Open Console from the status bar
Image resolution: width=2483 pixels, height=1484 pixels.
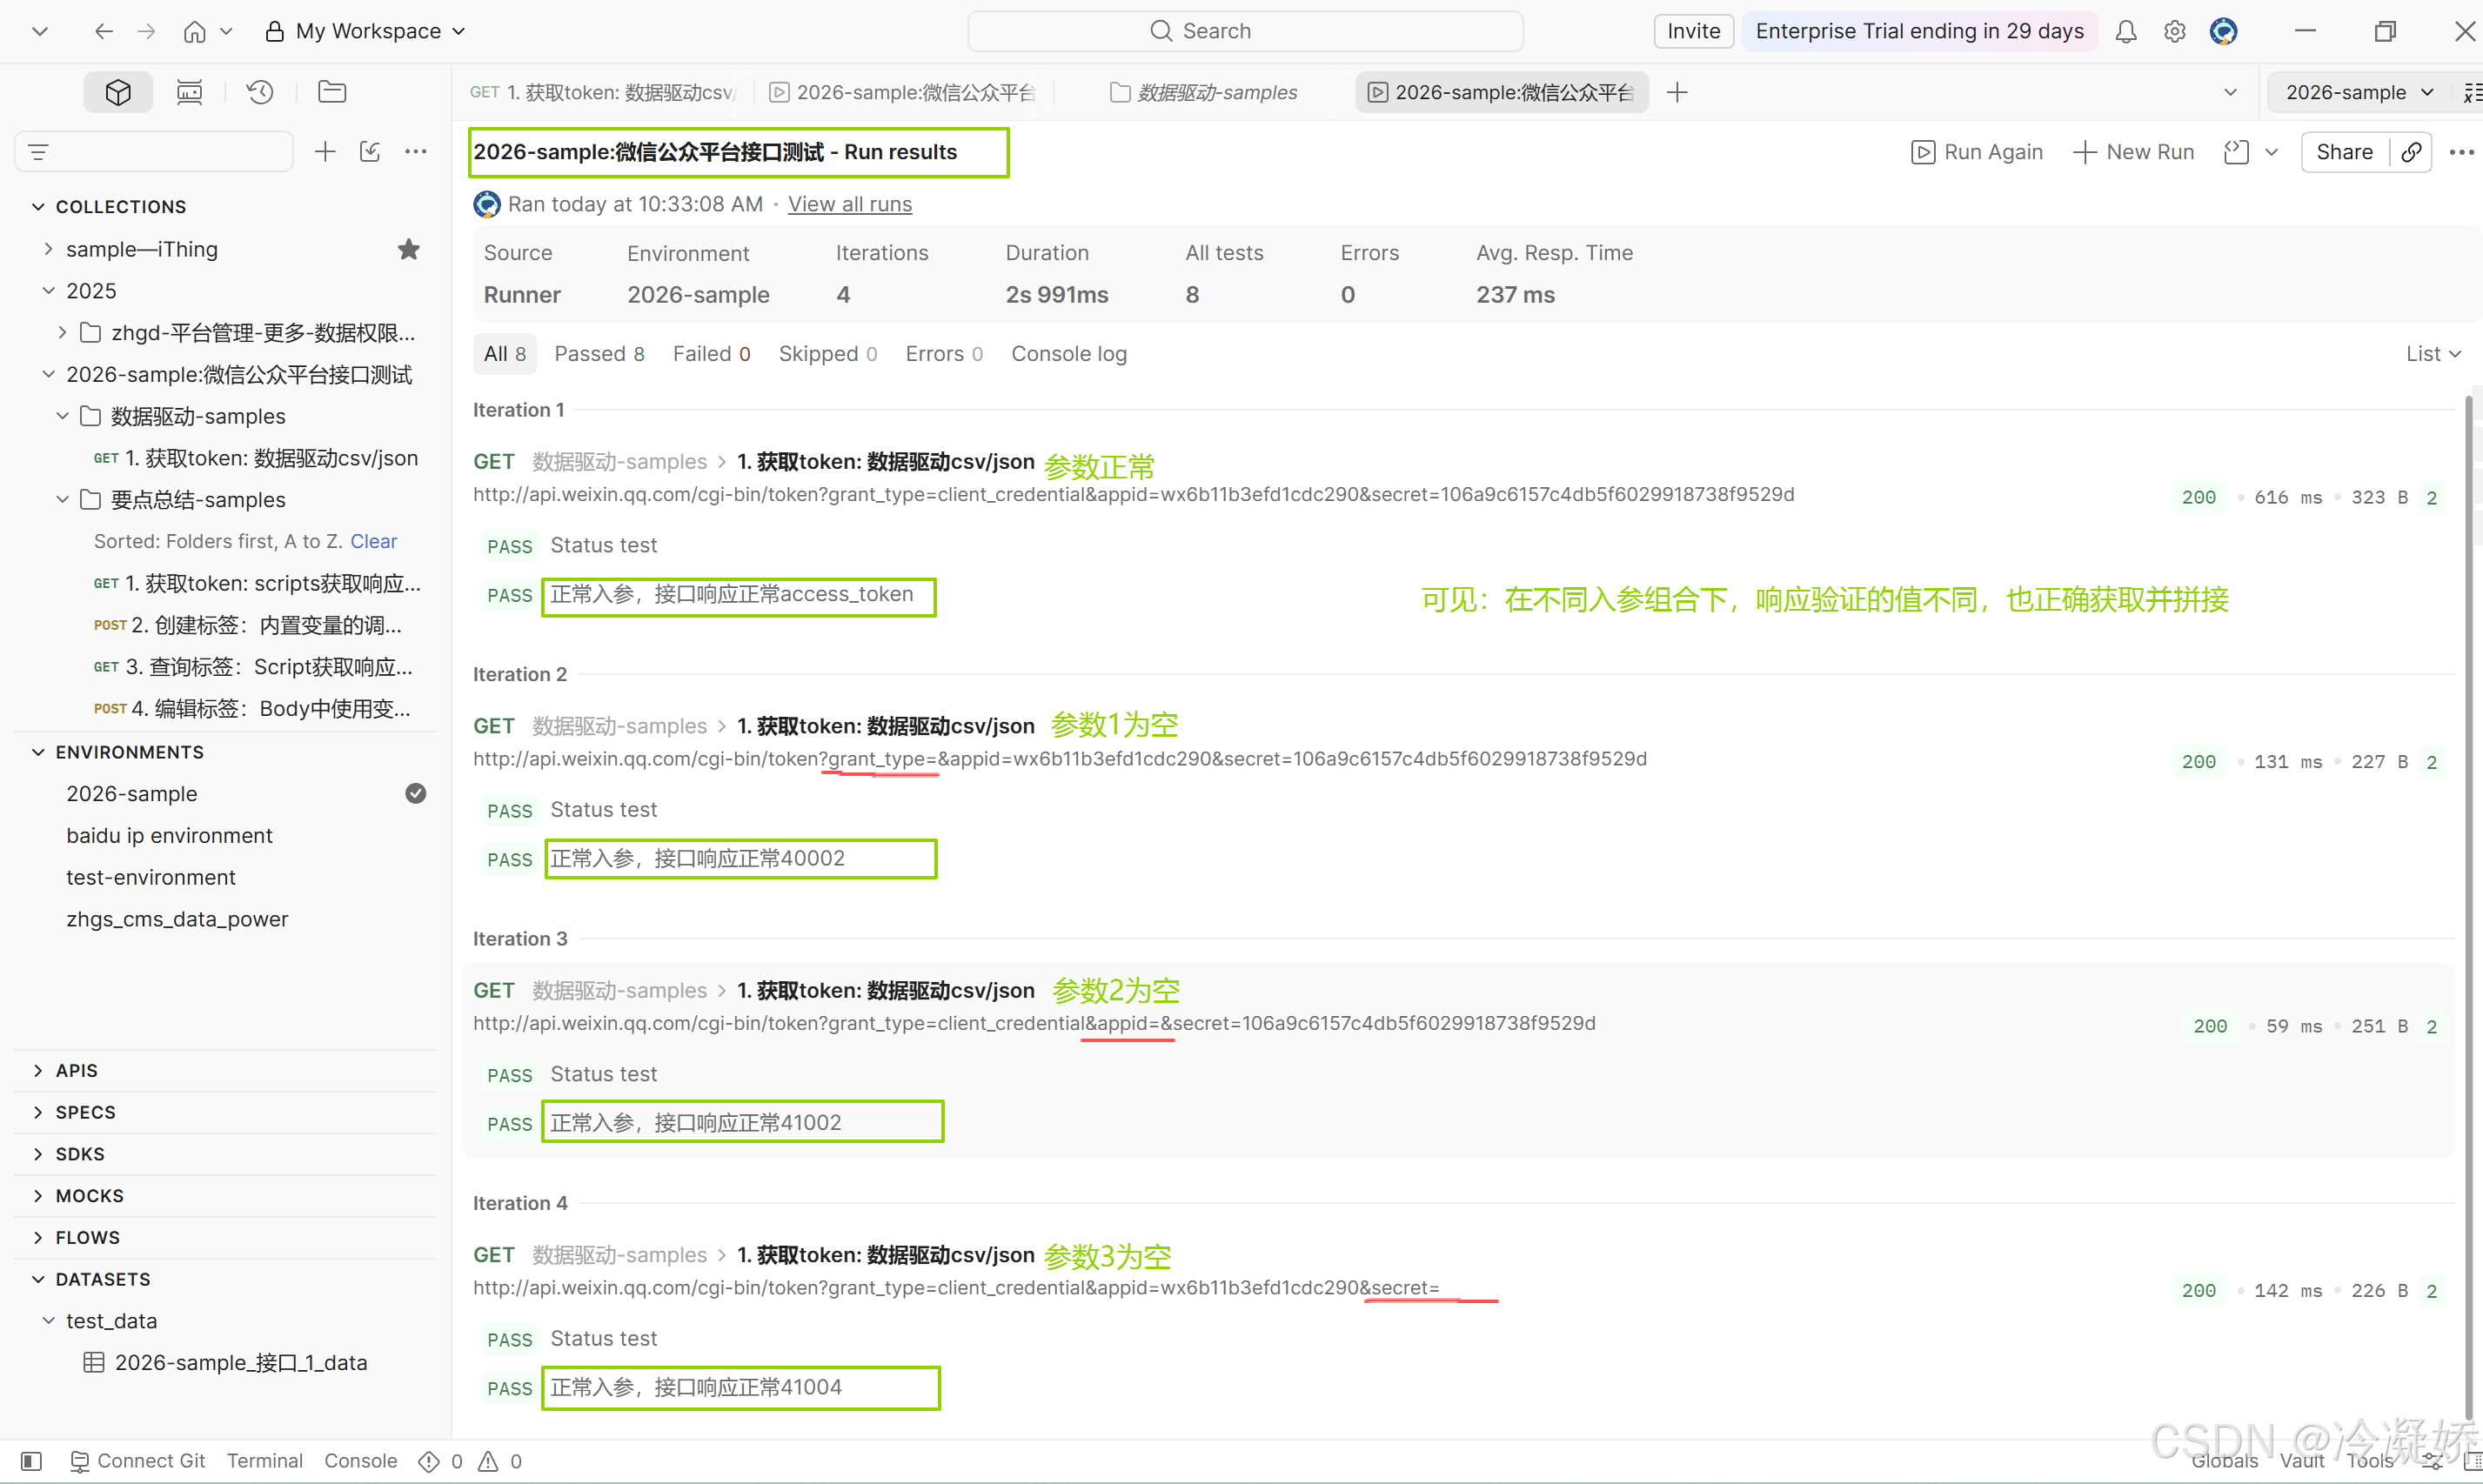point(360,1461)
